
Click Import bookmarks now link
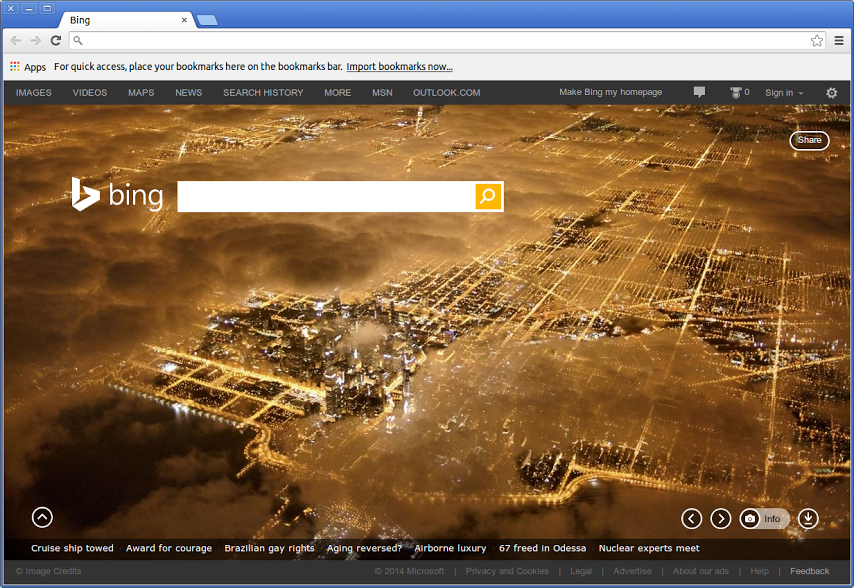click(x=399, y=67)
